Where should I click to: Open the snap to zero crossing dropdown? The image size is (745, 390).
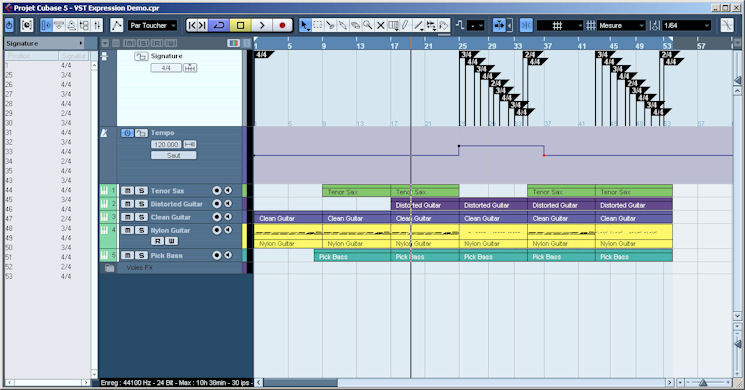click(x=476, y=26)
